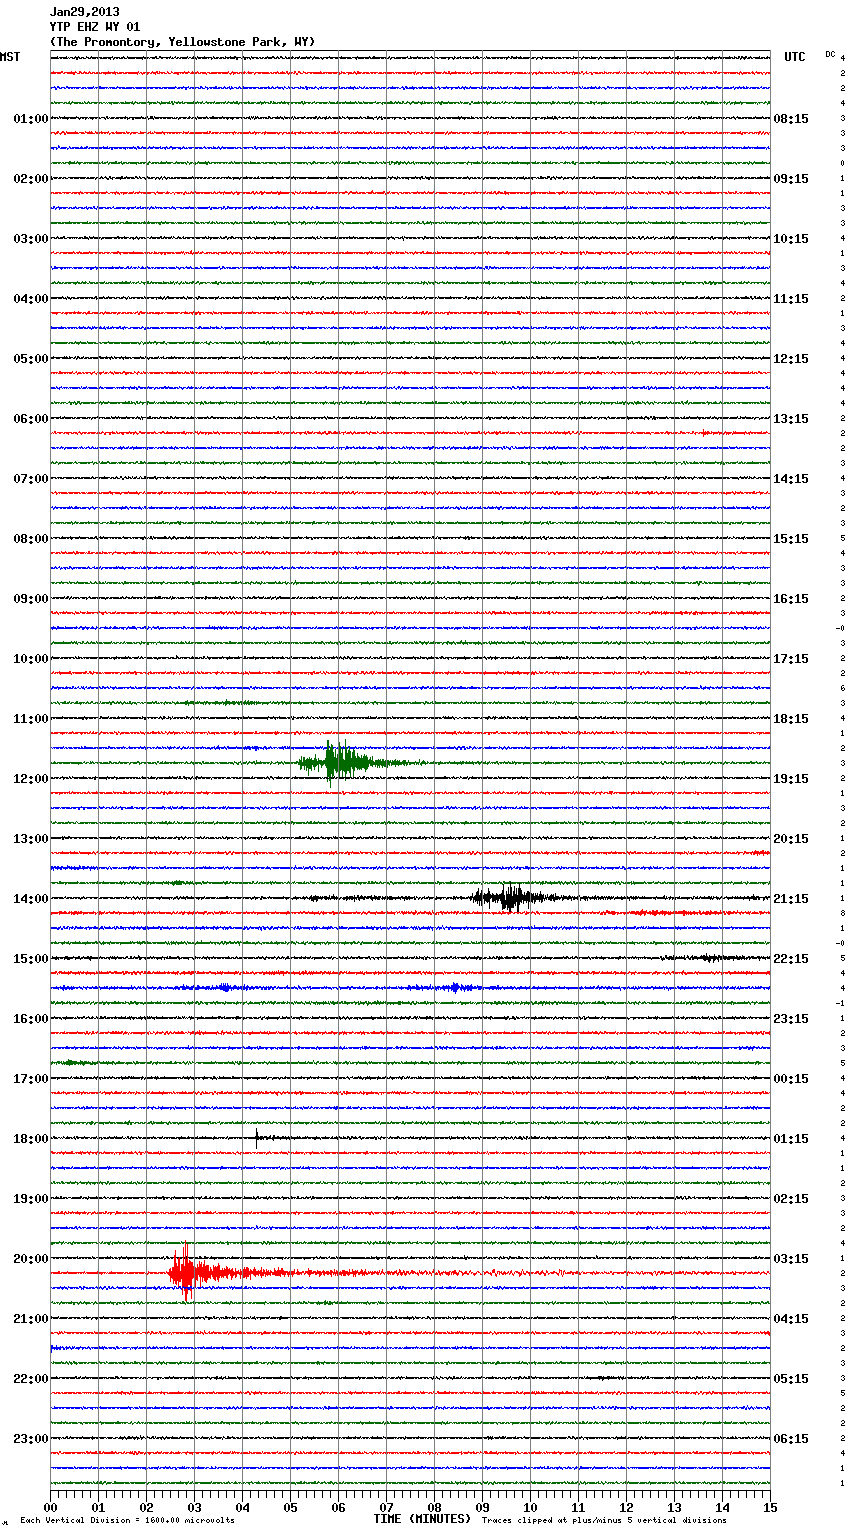This screenshot has height=1534, width=850.
Task: Click the large green seismic event burst
Action: [x=338, y=763]
